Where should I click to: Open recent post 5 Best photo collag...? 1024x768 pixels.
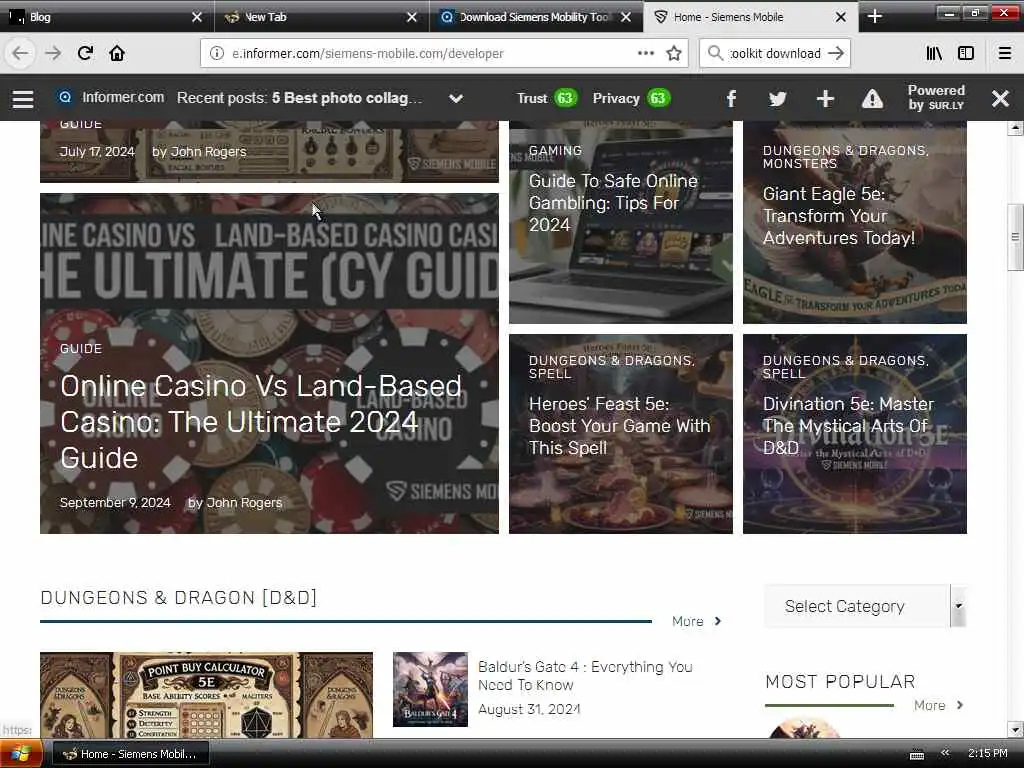pos(347,98)
